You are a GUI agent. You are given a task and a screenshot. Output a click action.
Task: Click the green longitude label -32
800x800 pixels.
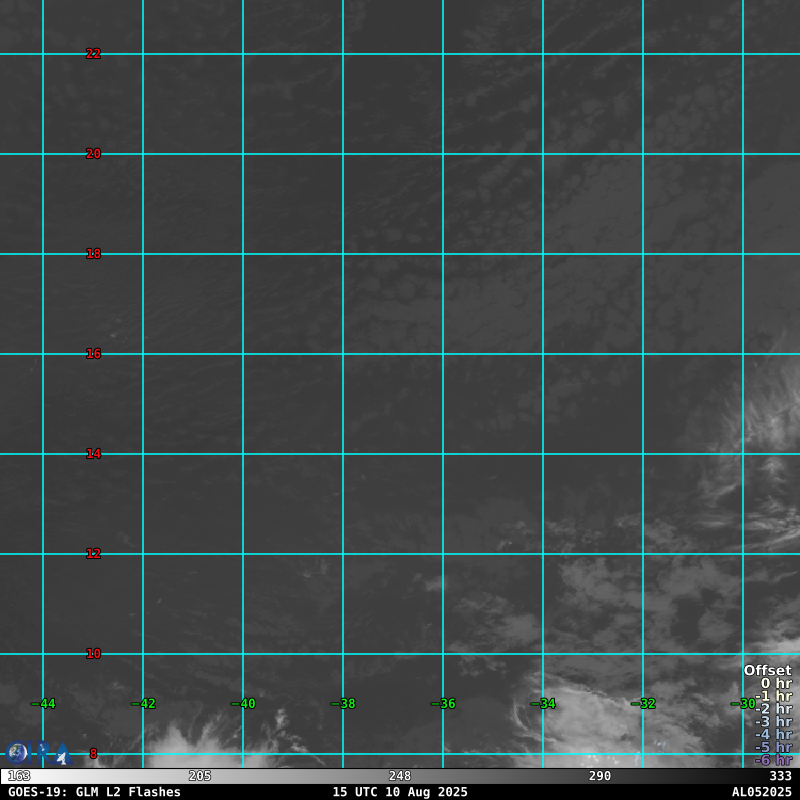click(x=643, y=704)
